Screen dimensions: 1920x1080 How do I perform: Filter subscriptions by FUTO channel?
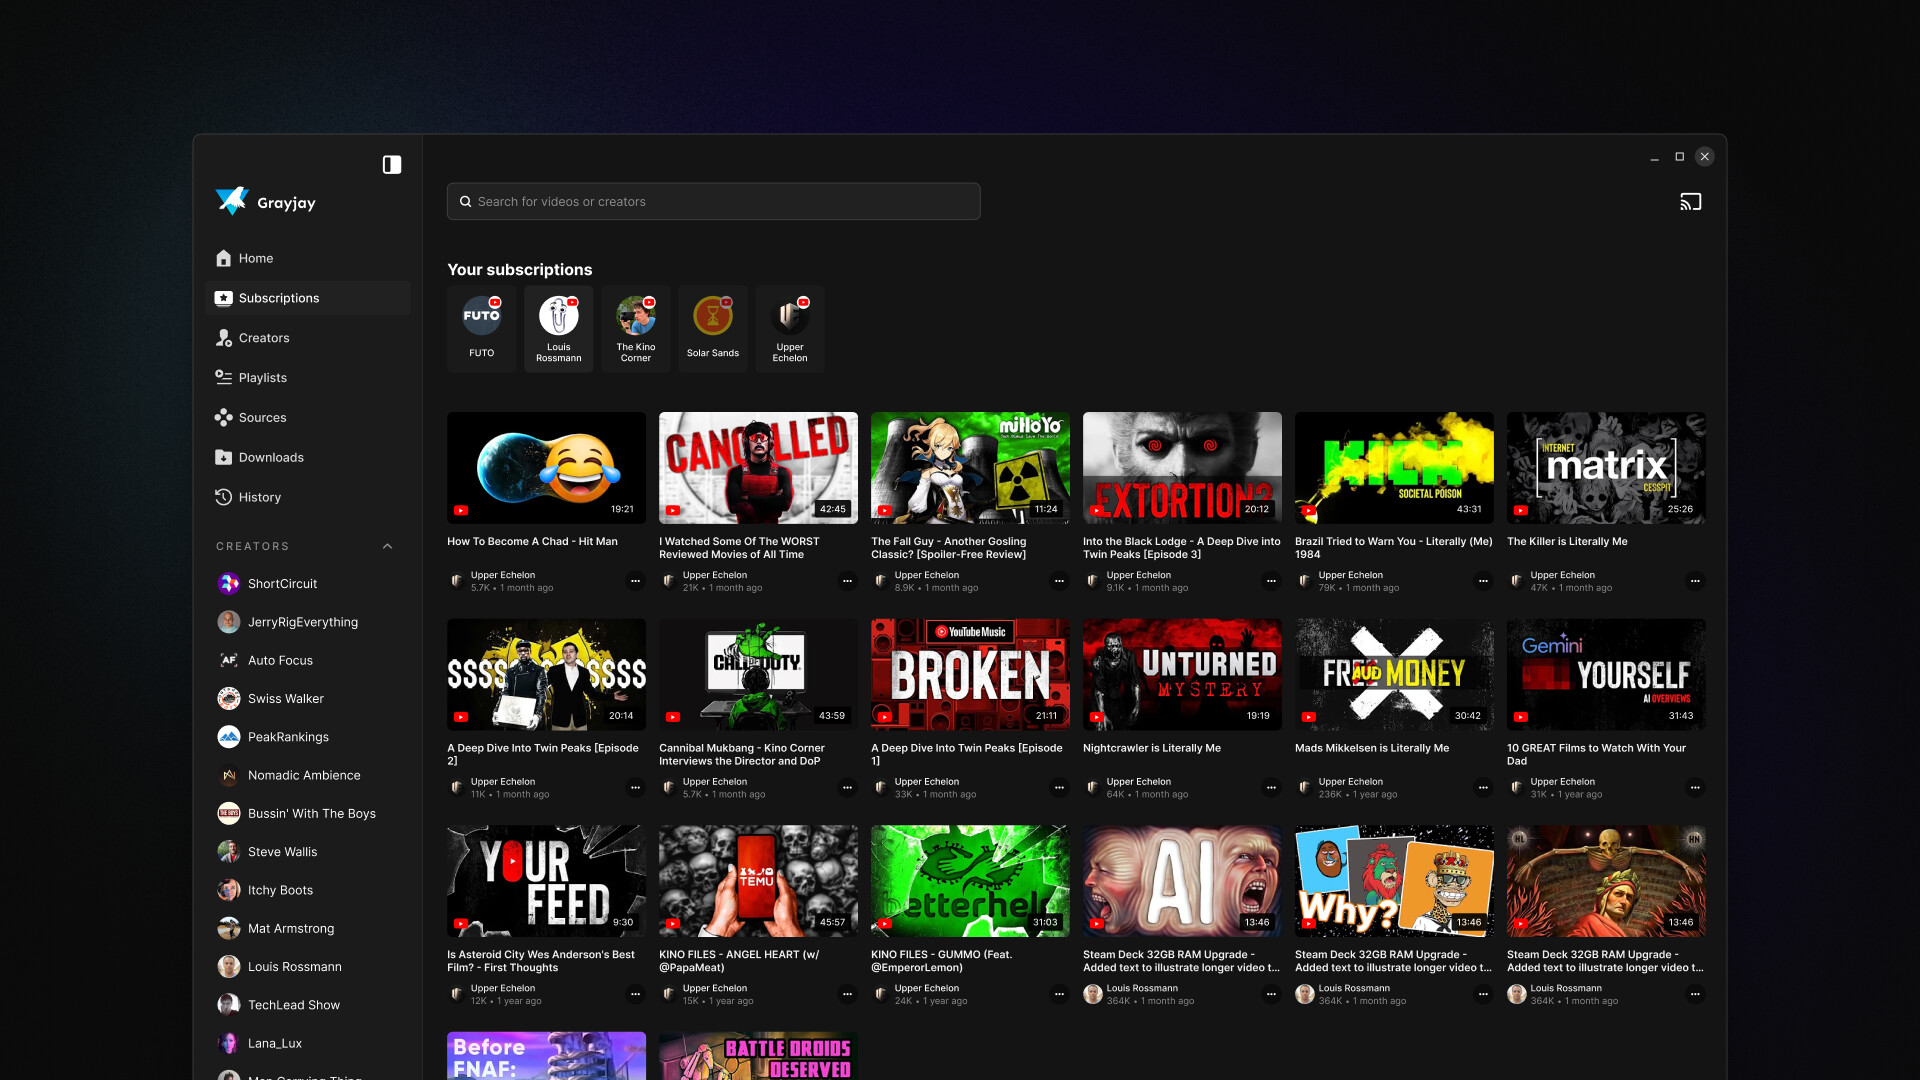pyautogui.click(x=482, y=329)
